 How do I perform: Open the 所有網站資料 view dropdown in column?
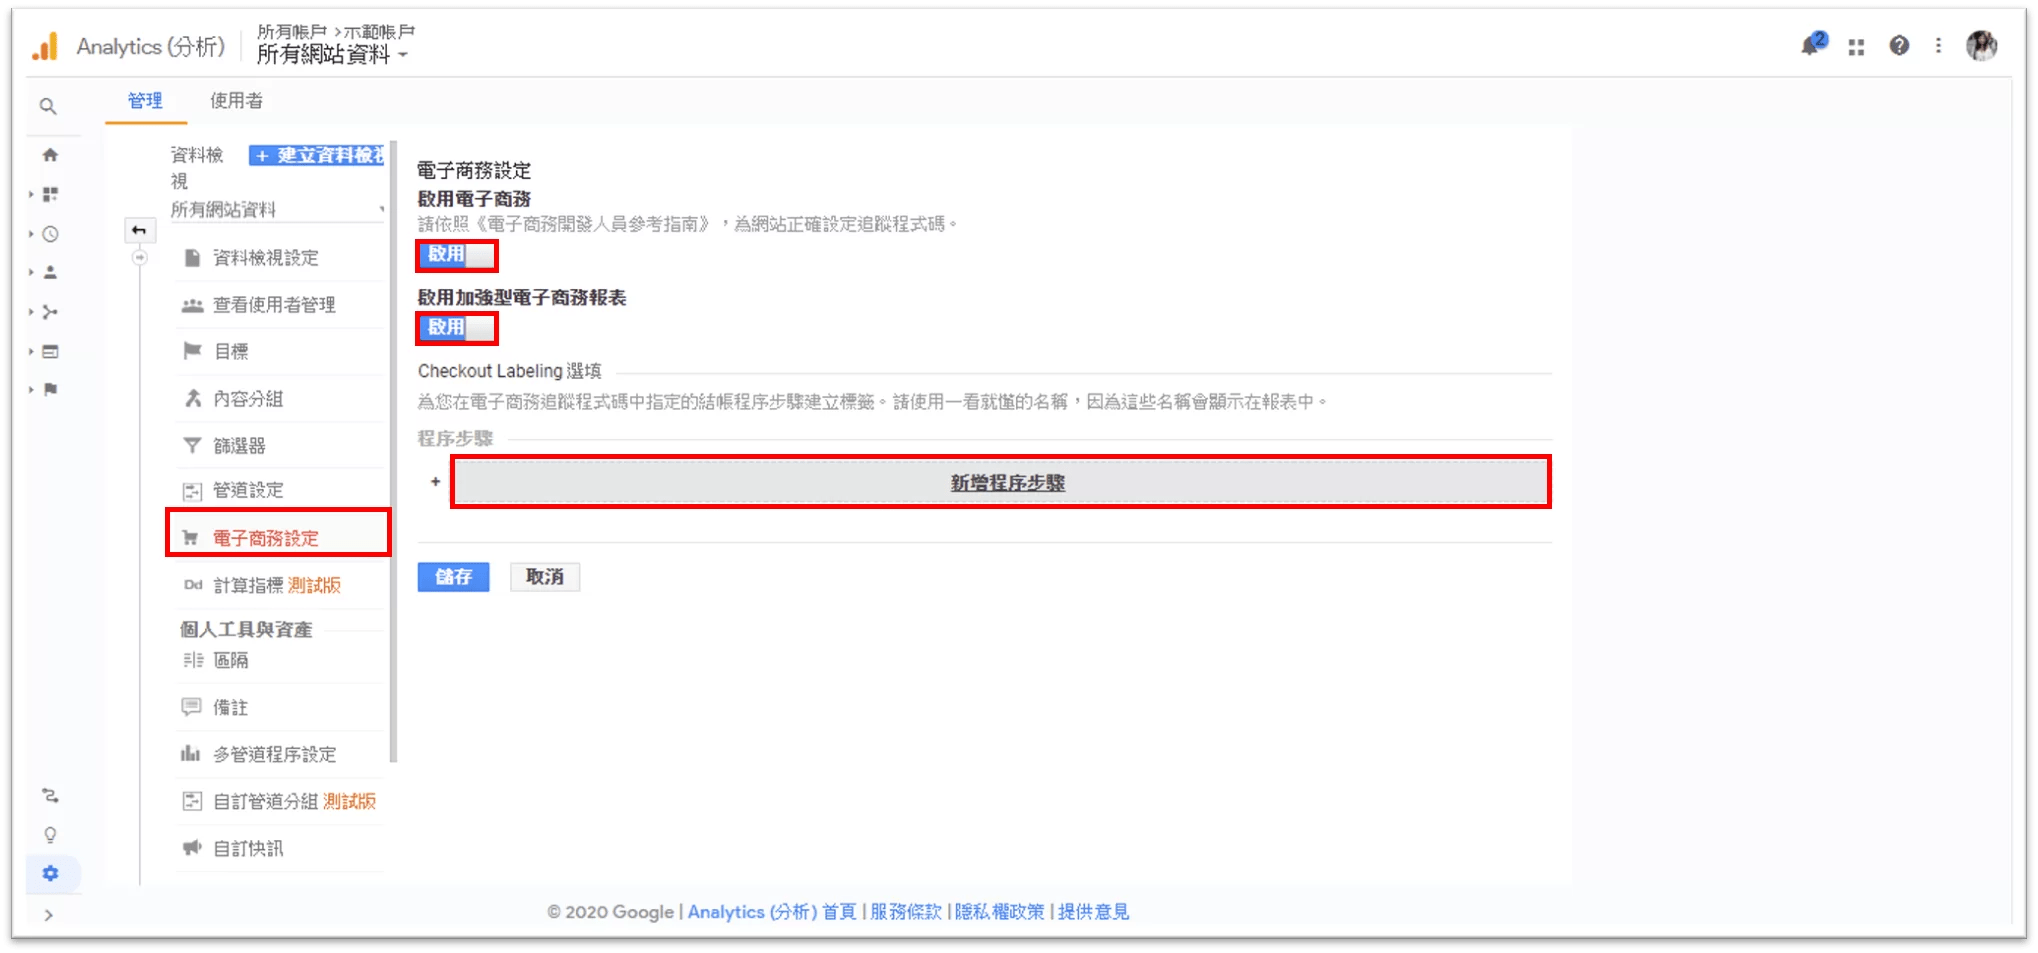pyautogui.click(x=277, y=209)
